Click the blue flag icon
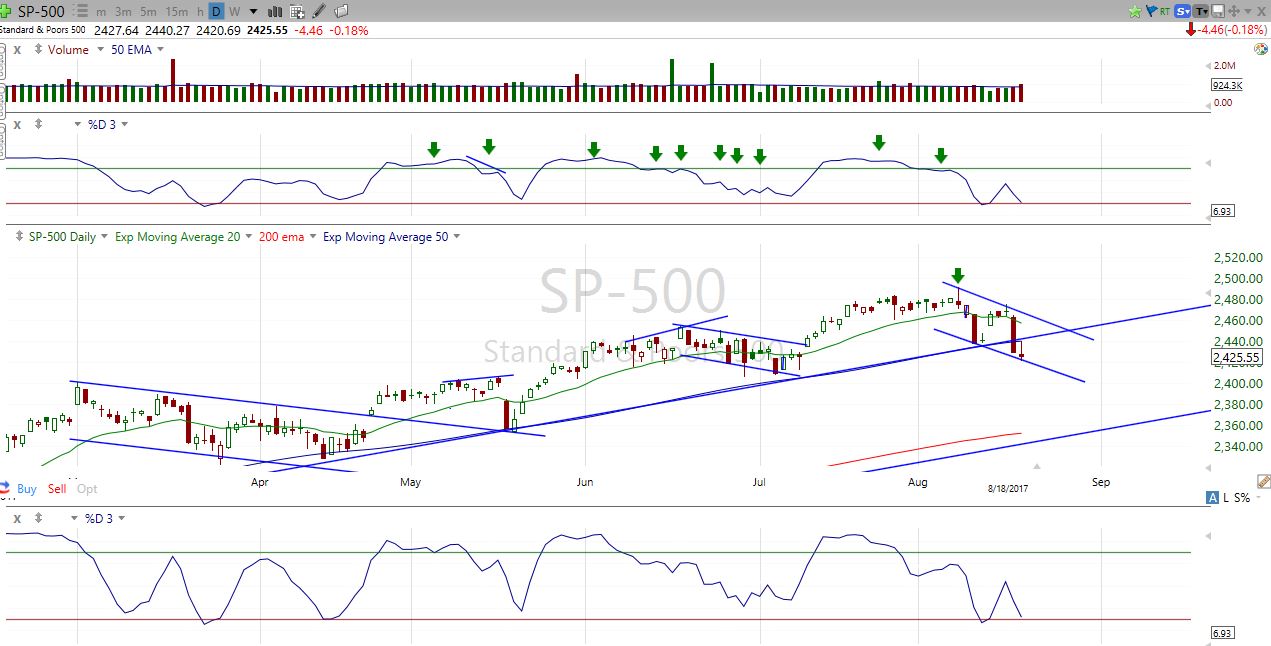The image size is (1271, 646). pos(1150,11)
